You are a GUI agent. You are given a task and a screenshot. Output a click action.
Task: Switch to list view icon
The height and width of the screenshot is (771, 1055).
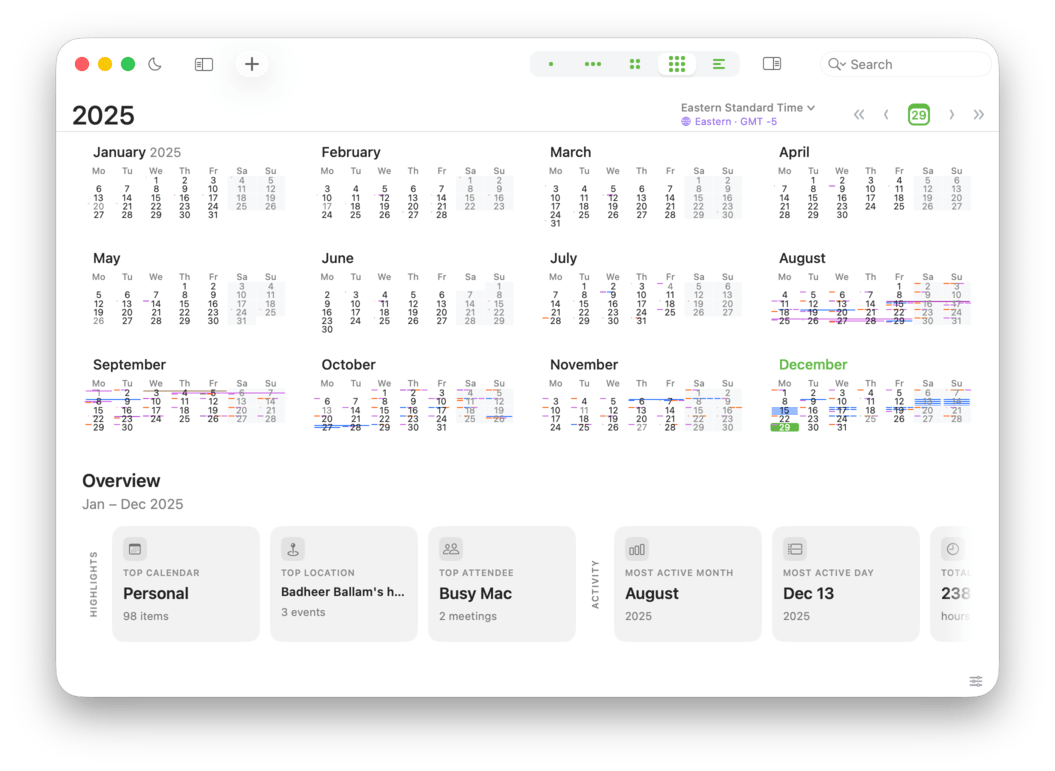(x=718, y=64)
